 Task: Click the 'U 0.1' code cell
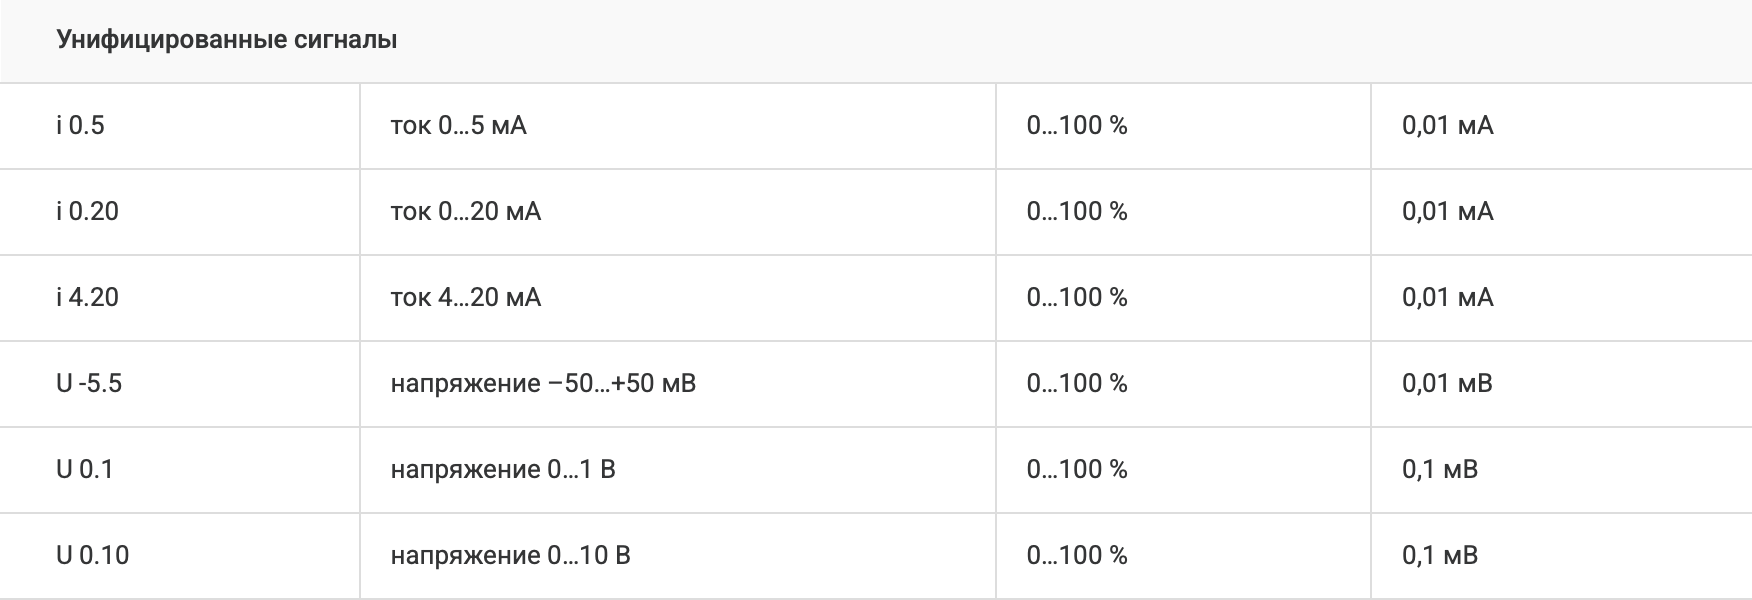85,470
